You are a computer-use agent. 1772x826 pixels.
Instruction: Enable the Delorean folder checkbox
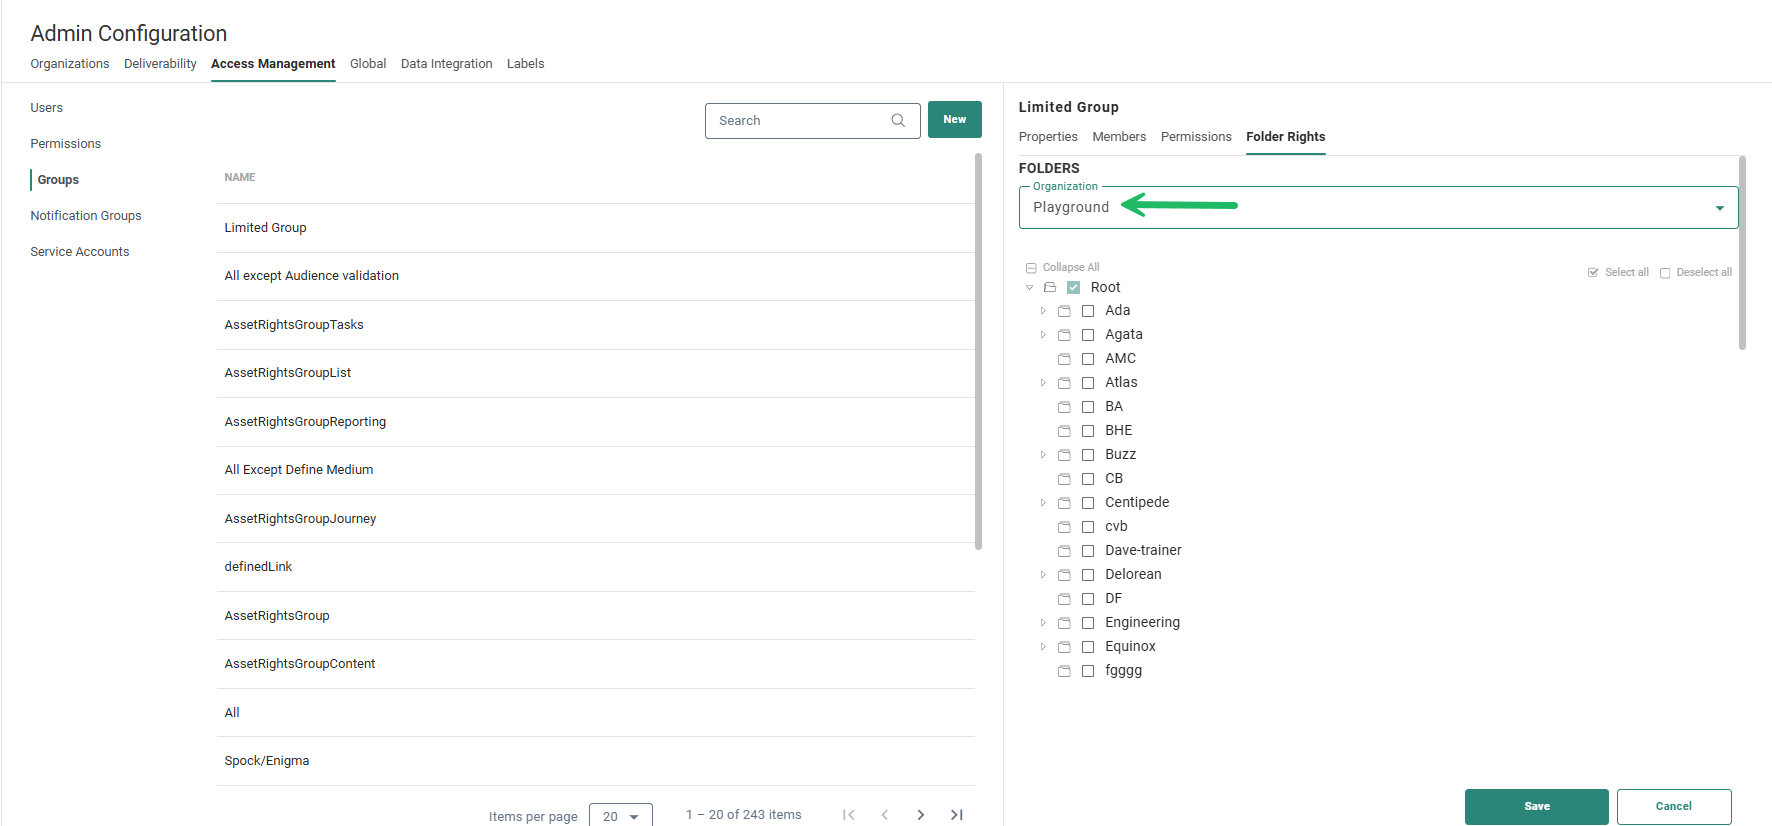(x=1088, y=575)
